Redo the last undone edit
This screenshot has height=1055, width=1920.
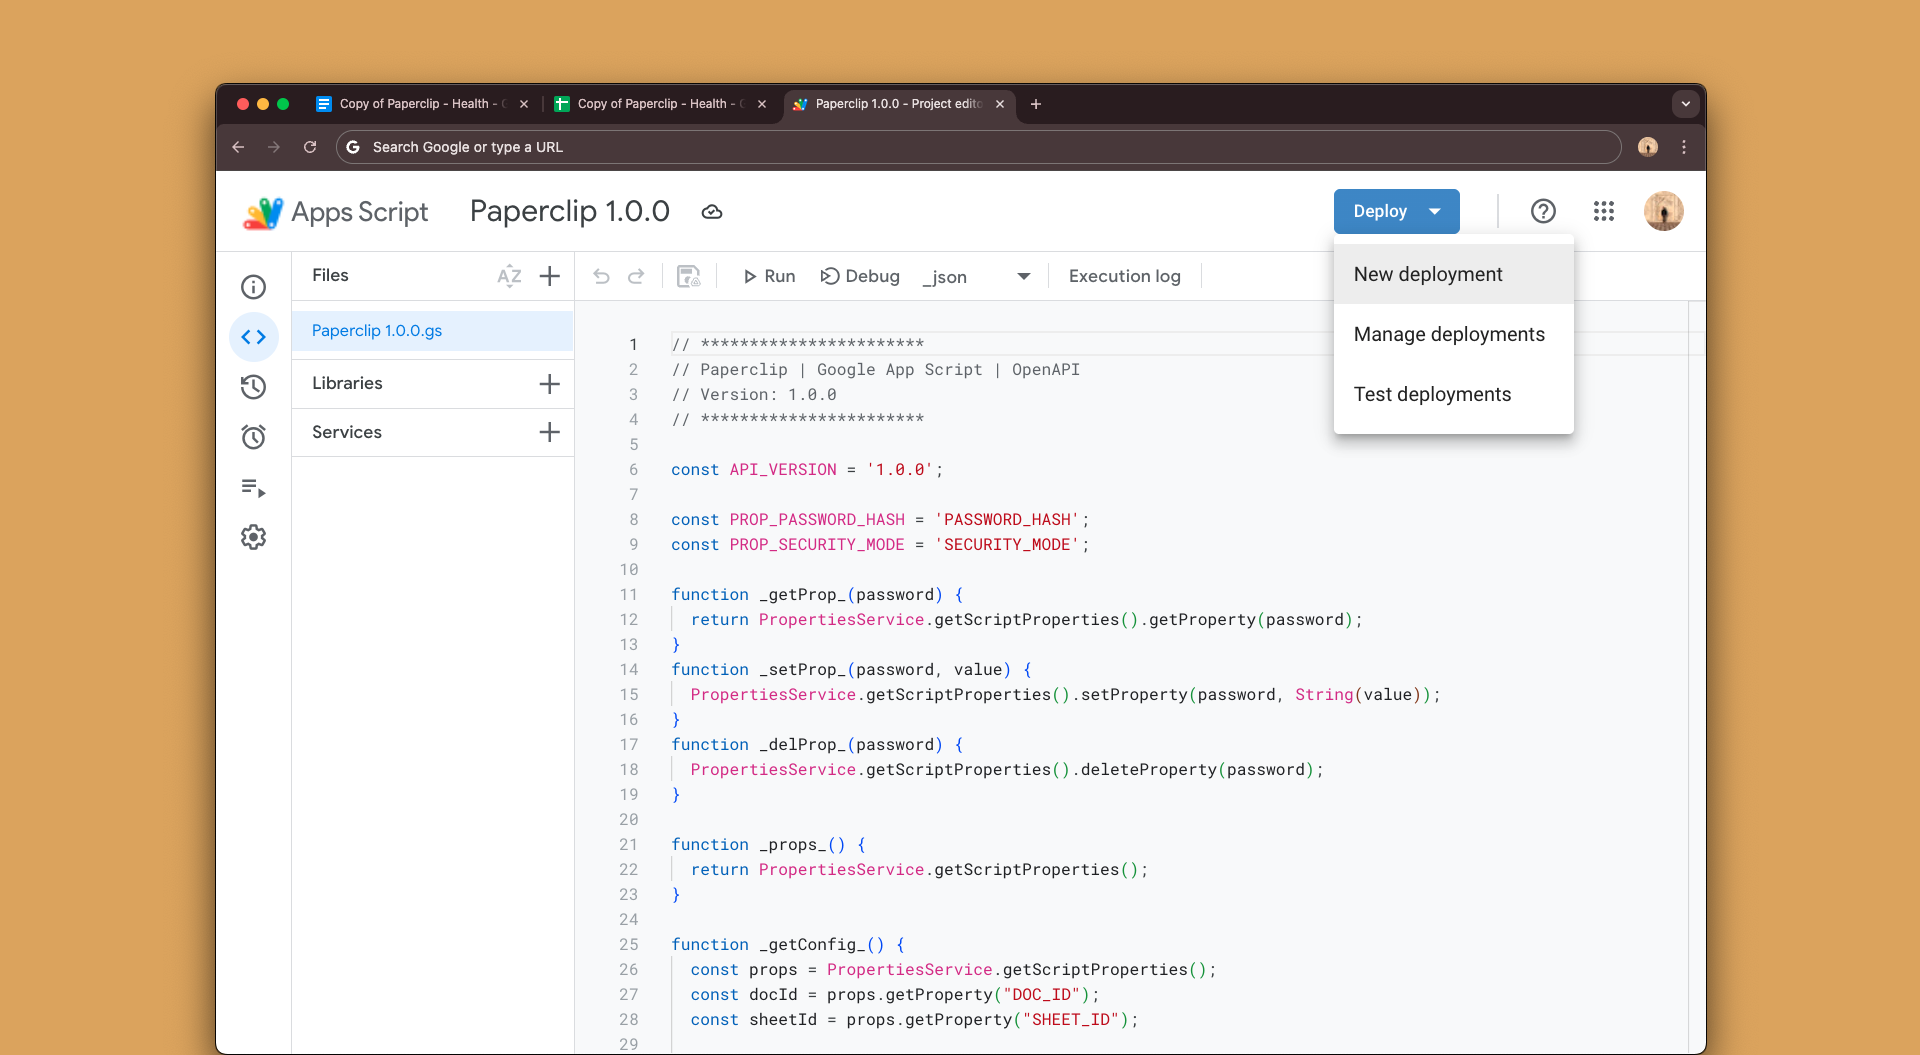(637, 276)
